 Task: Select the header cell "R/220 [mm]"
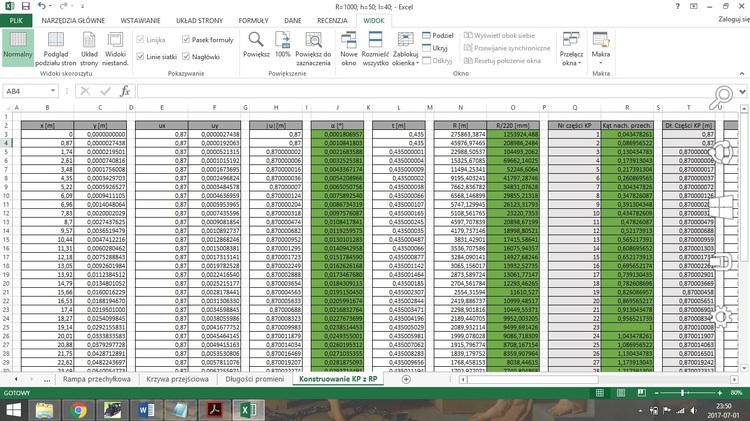pos(513,125)
